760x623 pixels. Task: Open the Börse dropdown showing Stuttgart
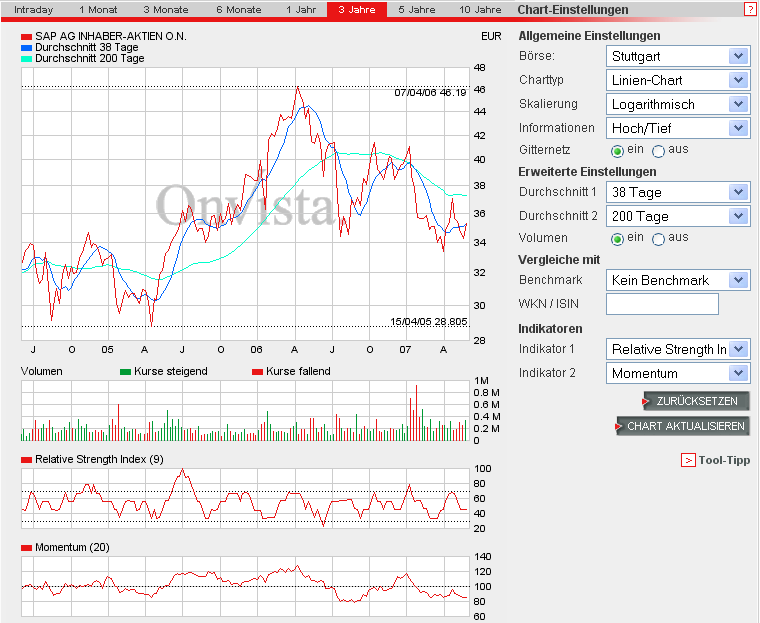tap(678, 57)
